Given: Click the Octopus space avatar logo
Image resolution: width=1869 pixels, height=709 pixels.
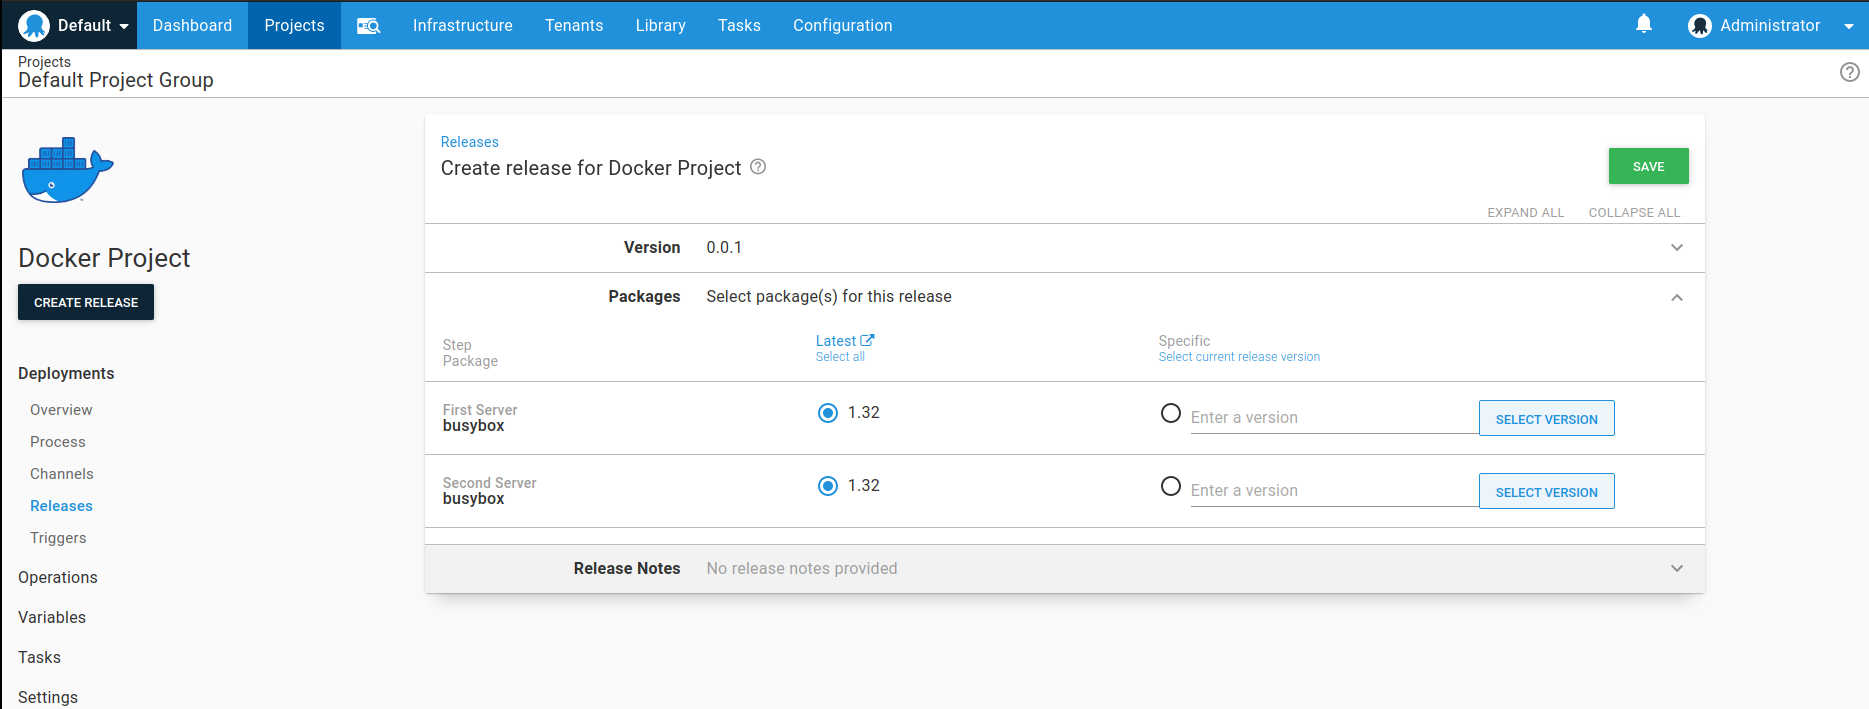Looking at the screenshot, I should (34, 25).
